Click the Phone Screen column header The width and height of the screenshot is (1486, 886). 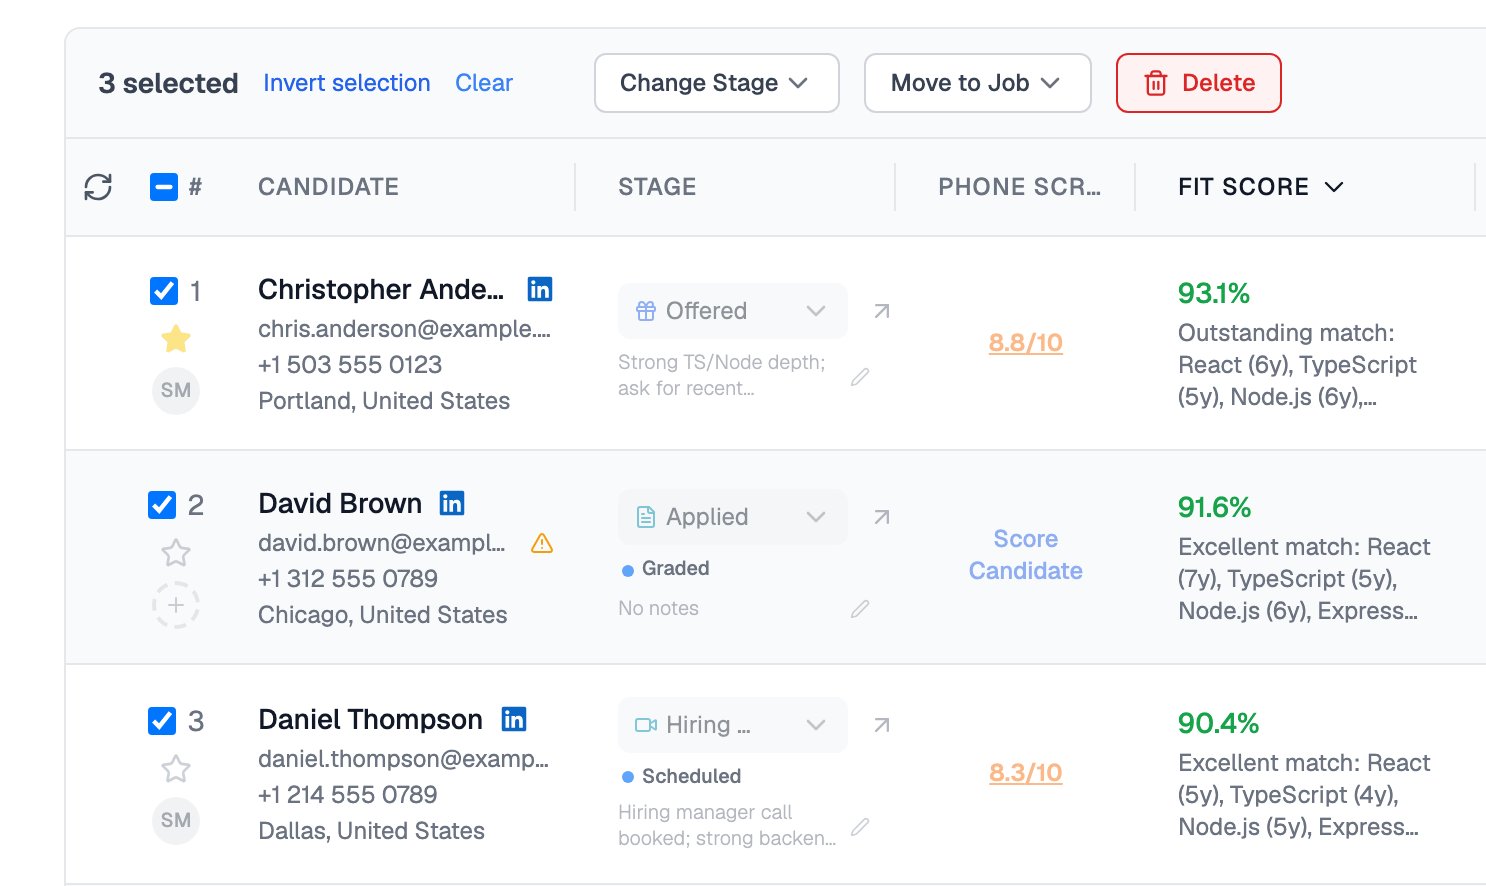[x=1019, y=187]
